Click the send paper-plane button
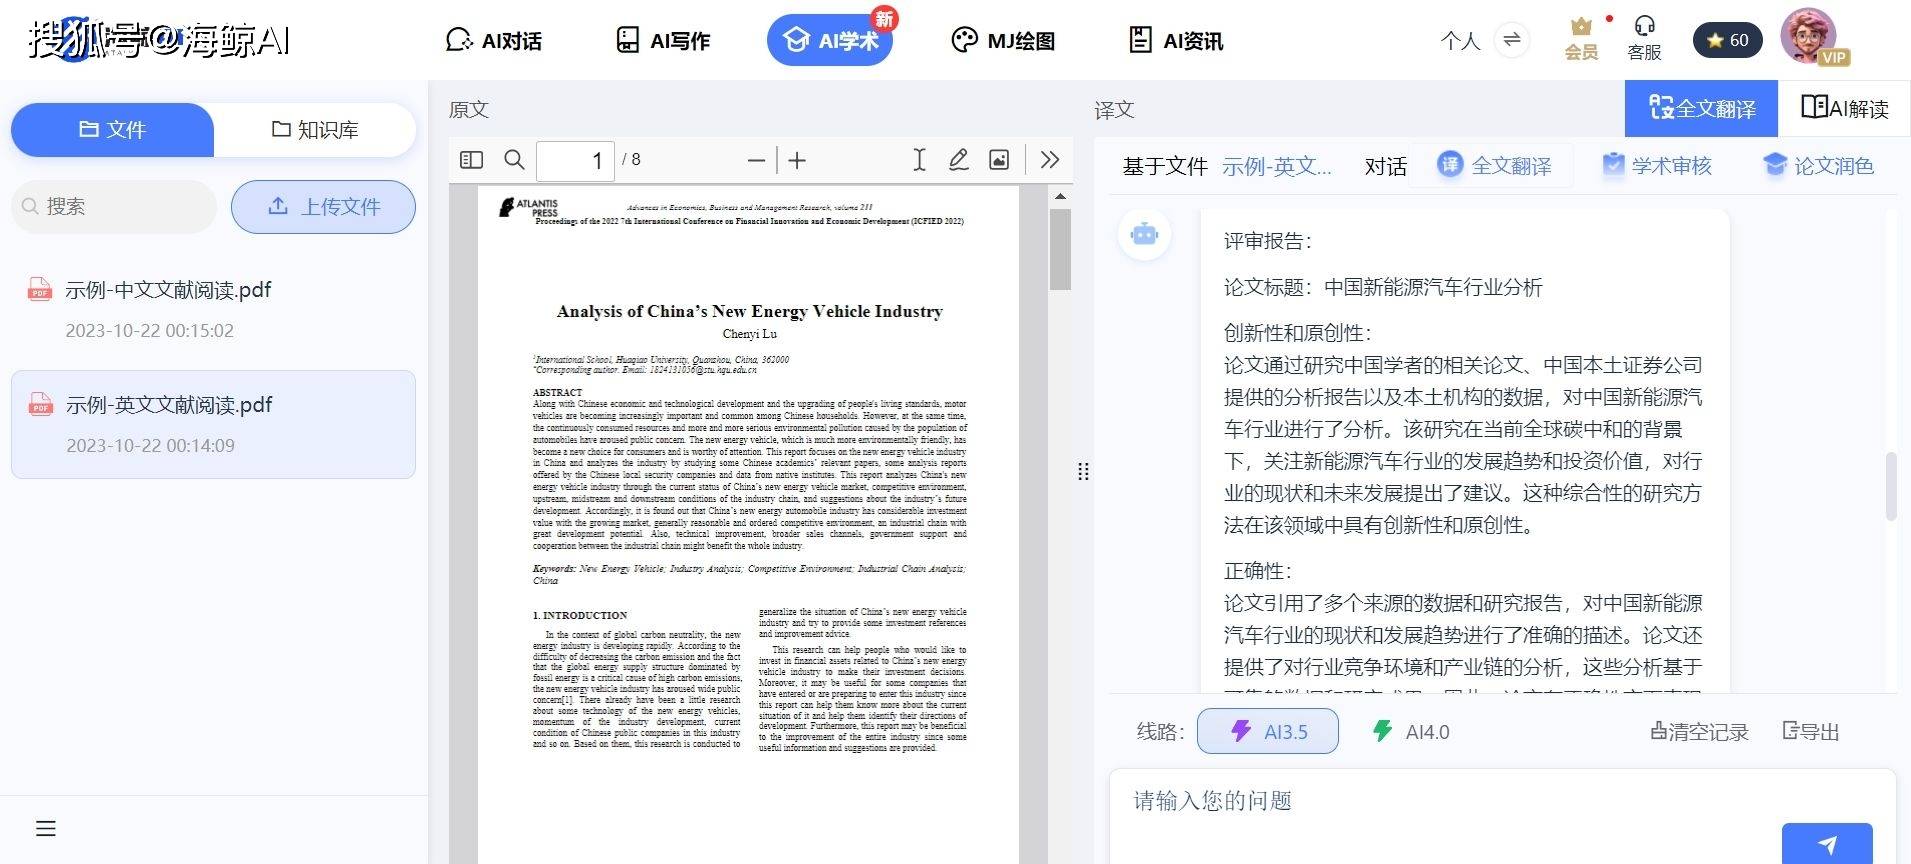This screenshot has width=1911, height=864. [1827, 844]
